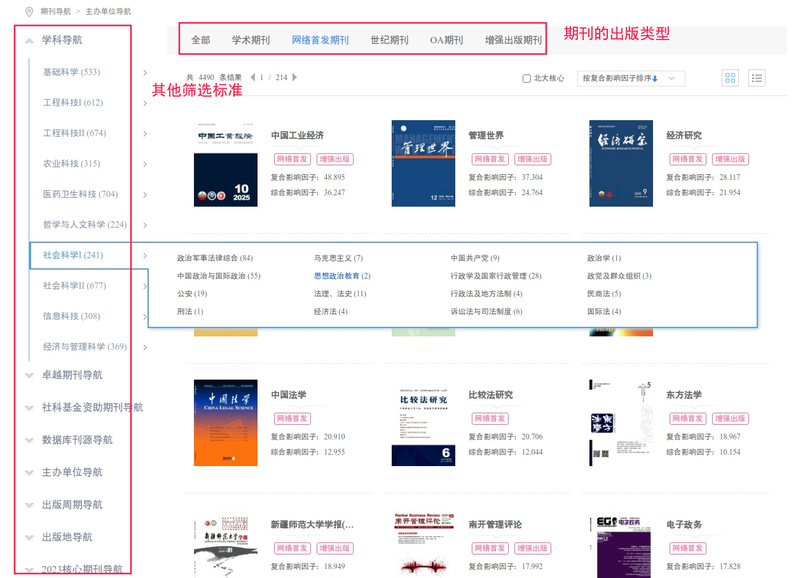Click the location pin breadcrumb icon
The image size is (799, 578).
(28, 12)
